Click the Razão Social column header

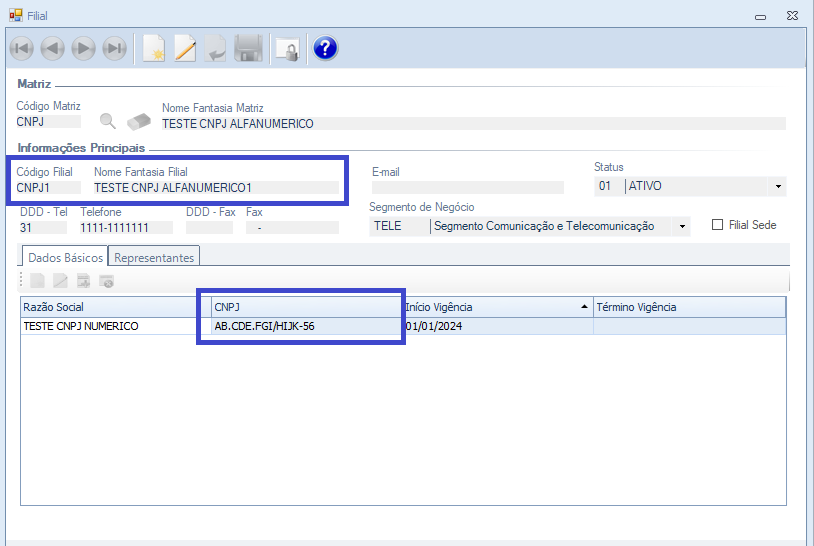(110, 307)
